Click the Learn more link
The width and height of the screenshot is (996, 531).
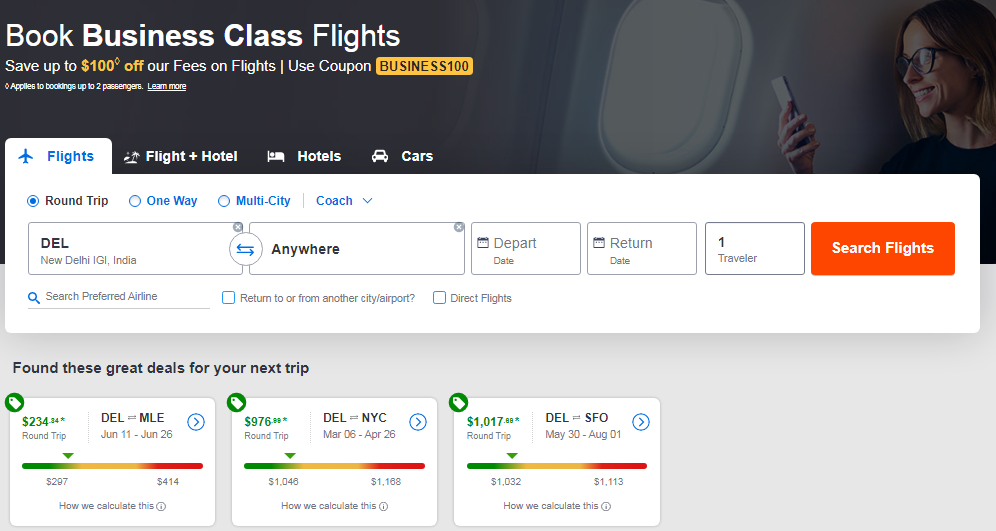tap(166, 87)
